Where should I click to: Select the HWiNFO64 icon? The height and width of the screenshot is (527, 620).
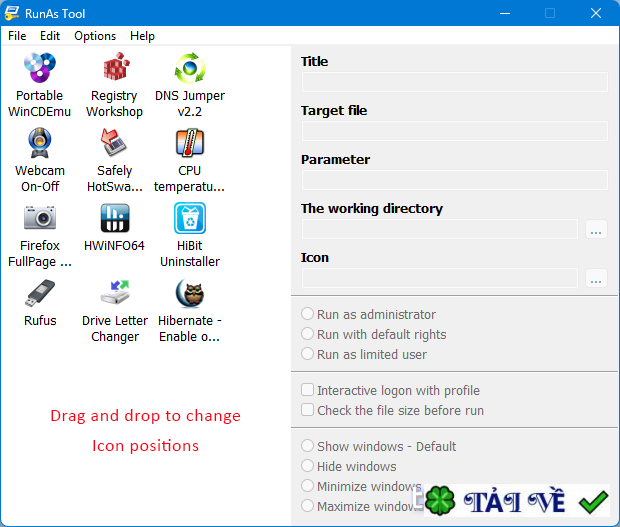click(115, 218)
